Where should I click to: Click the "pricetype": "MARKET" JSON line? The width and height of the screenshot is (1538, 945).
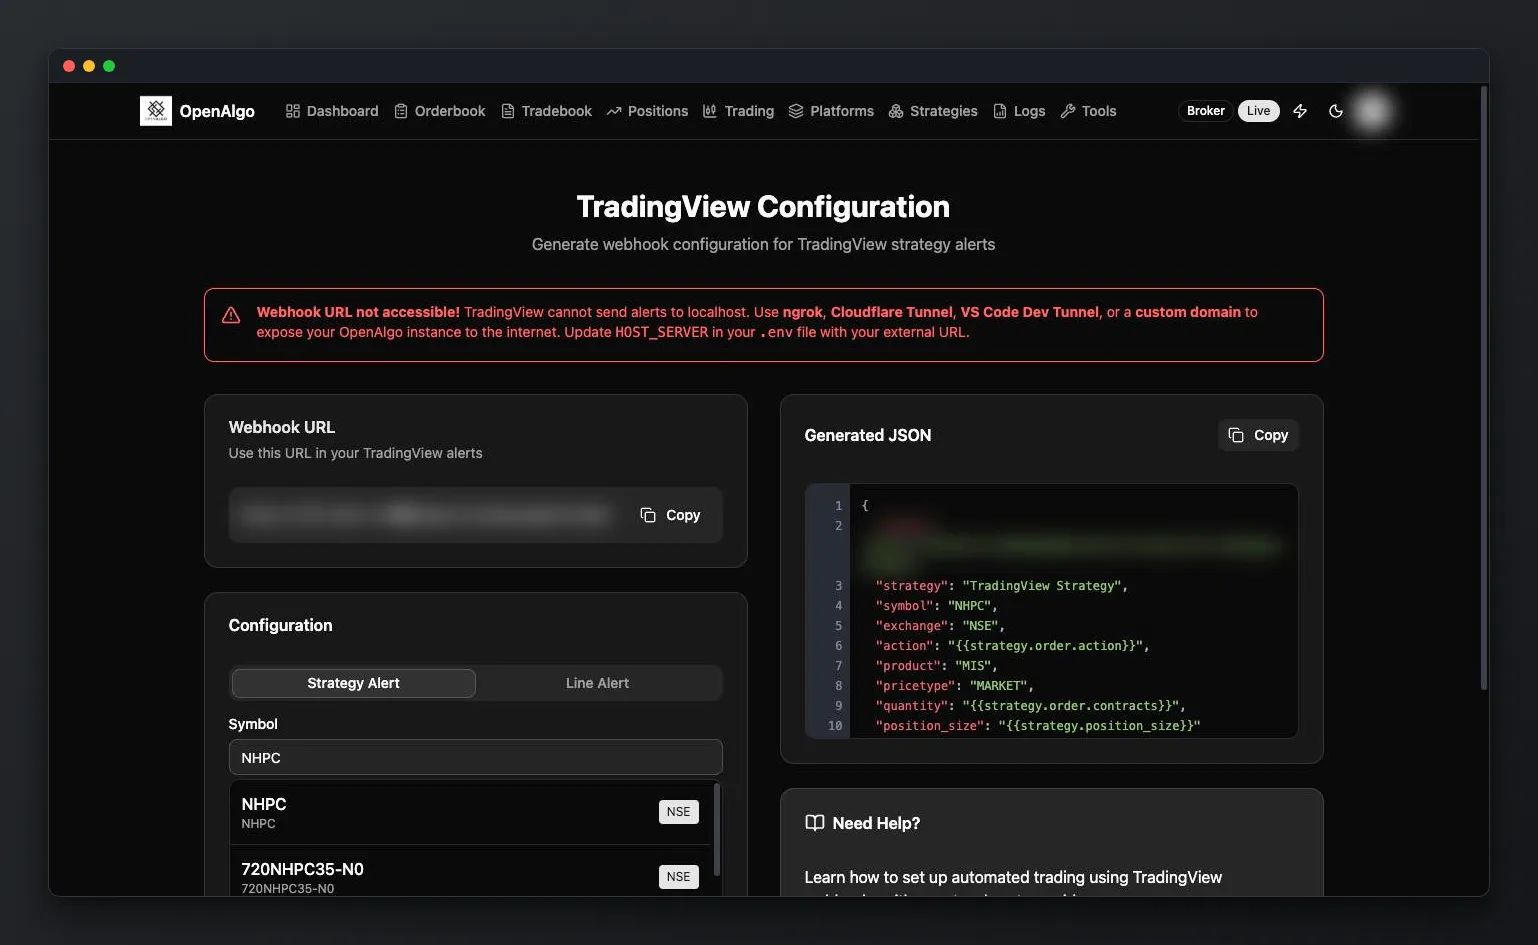[x=954, y=686]
